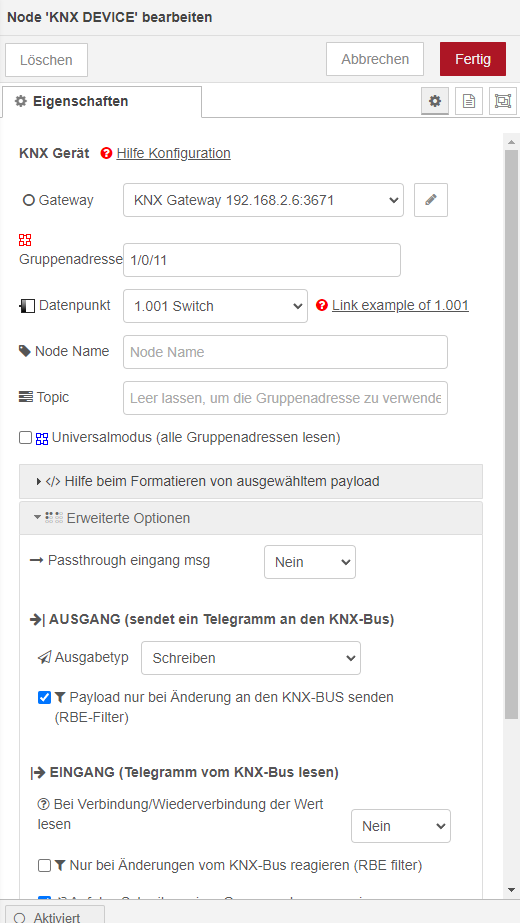Image resolution: width=520 pixels, height=923 pixels.
Task: Open node appearance icon
Action: point(503,101)
